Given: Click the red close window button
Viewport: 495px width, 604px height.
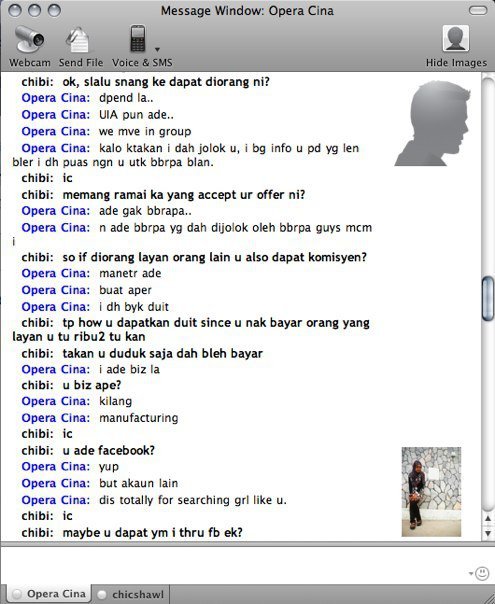Looking at the screenshot, I should pyautogui.click(x=15, y=10).
